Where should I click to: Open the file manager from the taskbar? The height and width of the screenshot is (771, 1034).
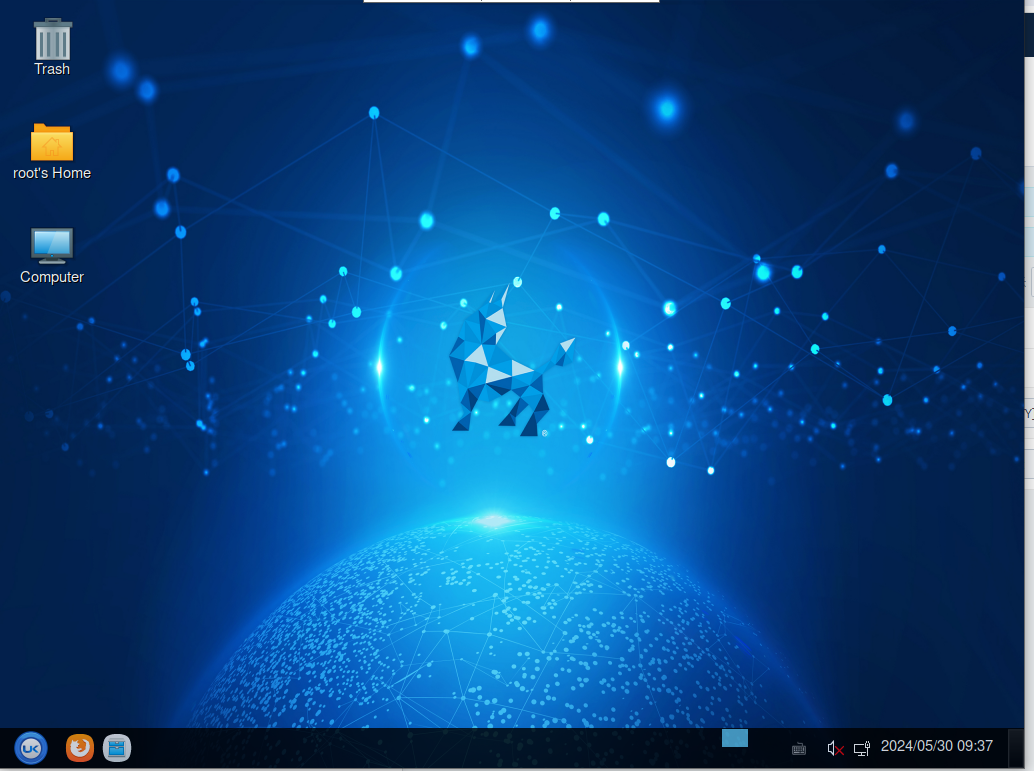(117, 748)
